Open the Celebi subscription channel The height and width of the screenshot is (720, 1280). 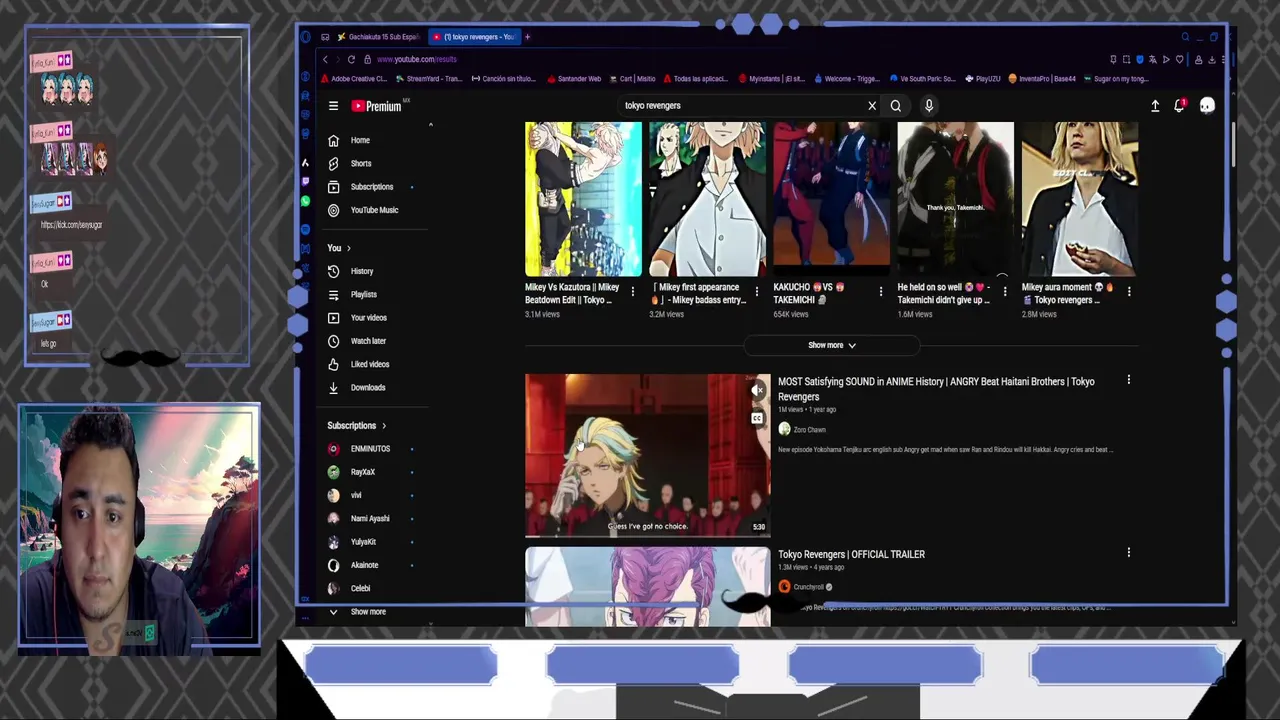point(371,588)
